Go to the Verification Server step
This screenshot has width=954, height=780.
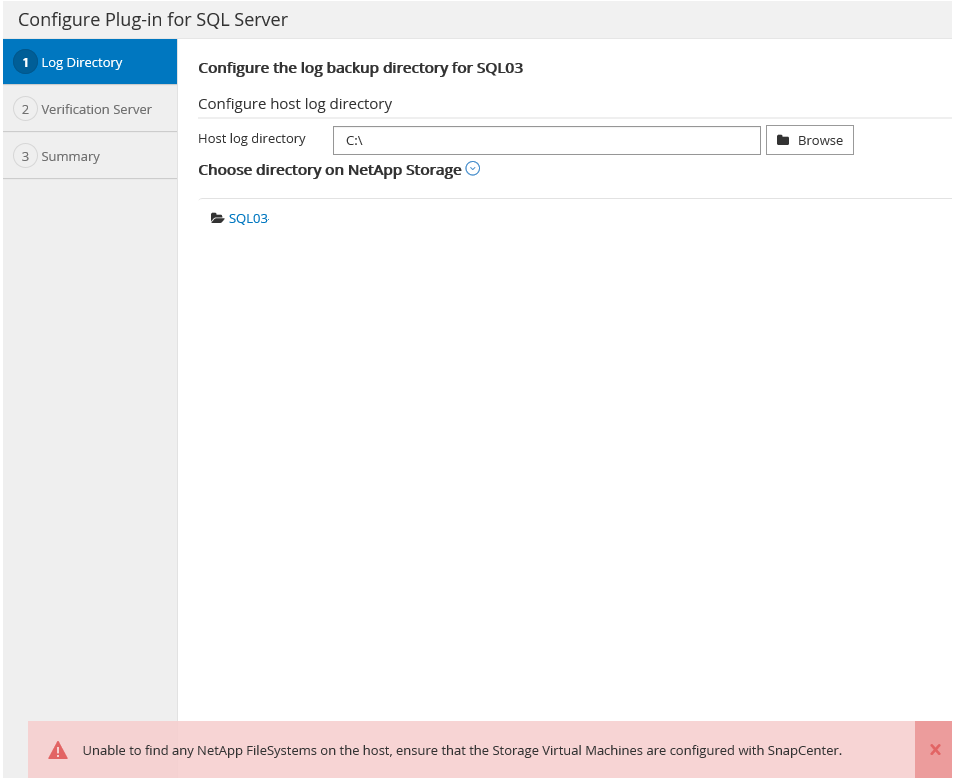point(96,109)
